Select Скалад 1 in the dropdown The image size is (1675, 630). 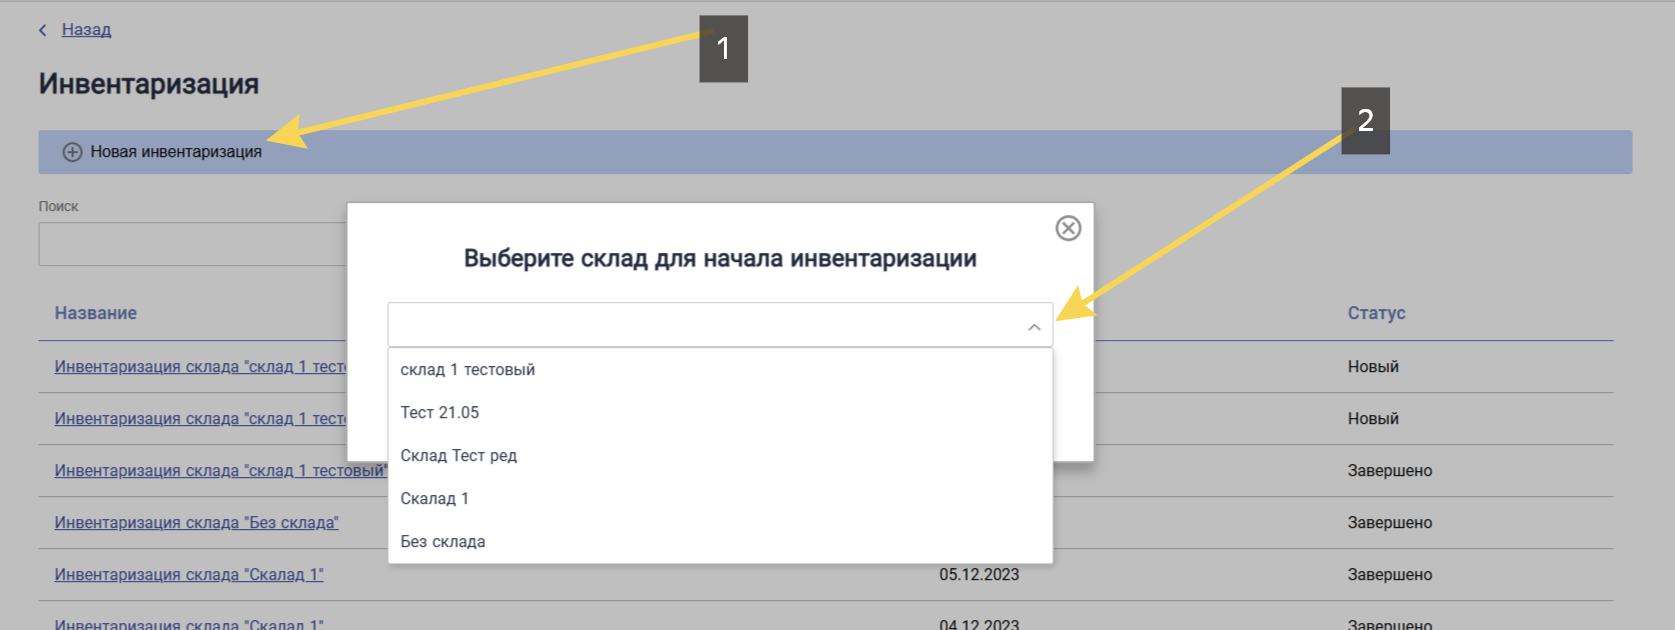tap(720, 499)
